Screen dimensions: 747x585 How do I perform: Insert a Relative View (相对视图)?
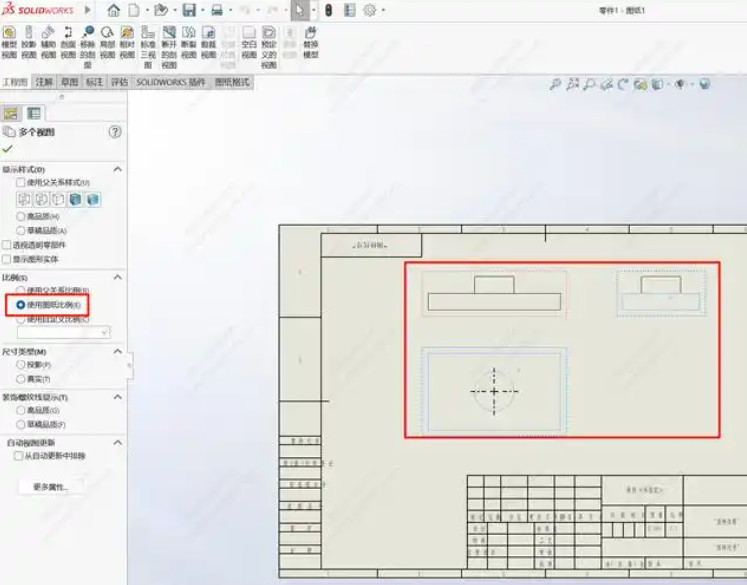pos(127,43)
